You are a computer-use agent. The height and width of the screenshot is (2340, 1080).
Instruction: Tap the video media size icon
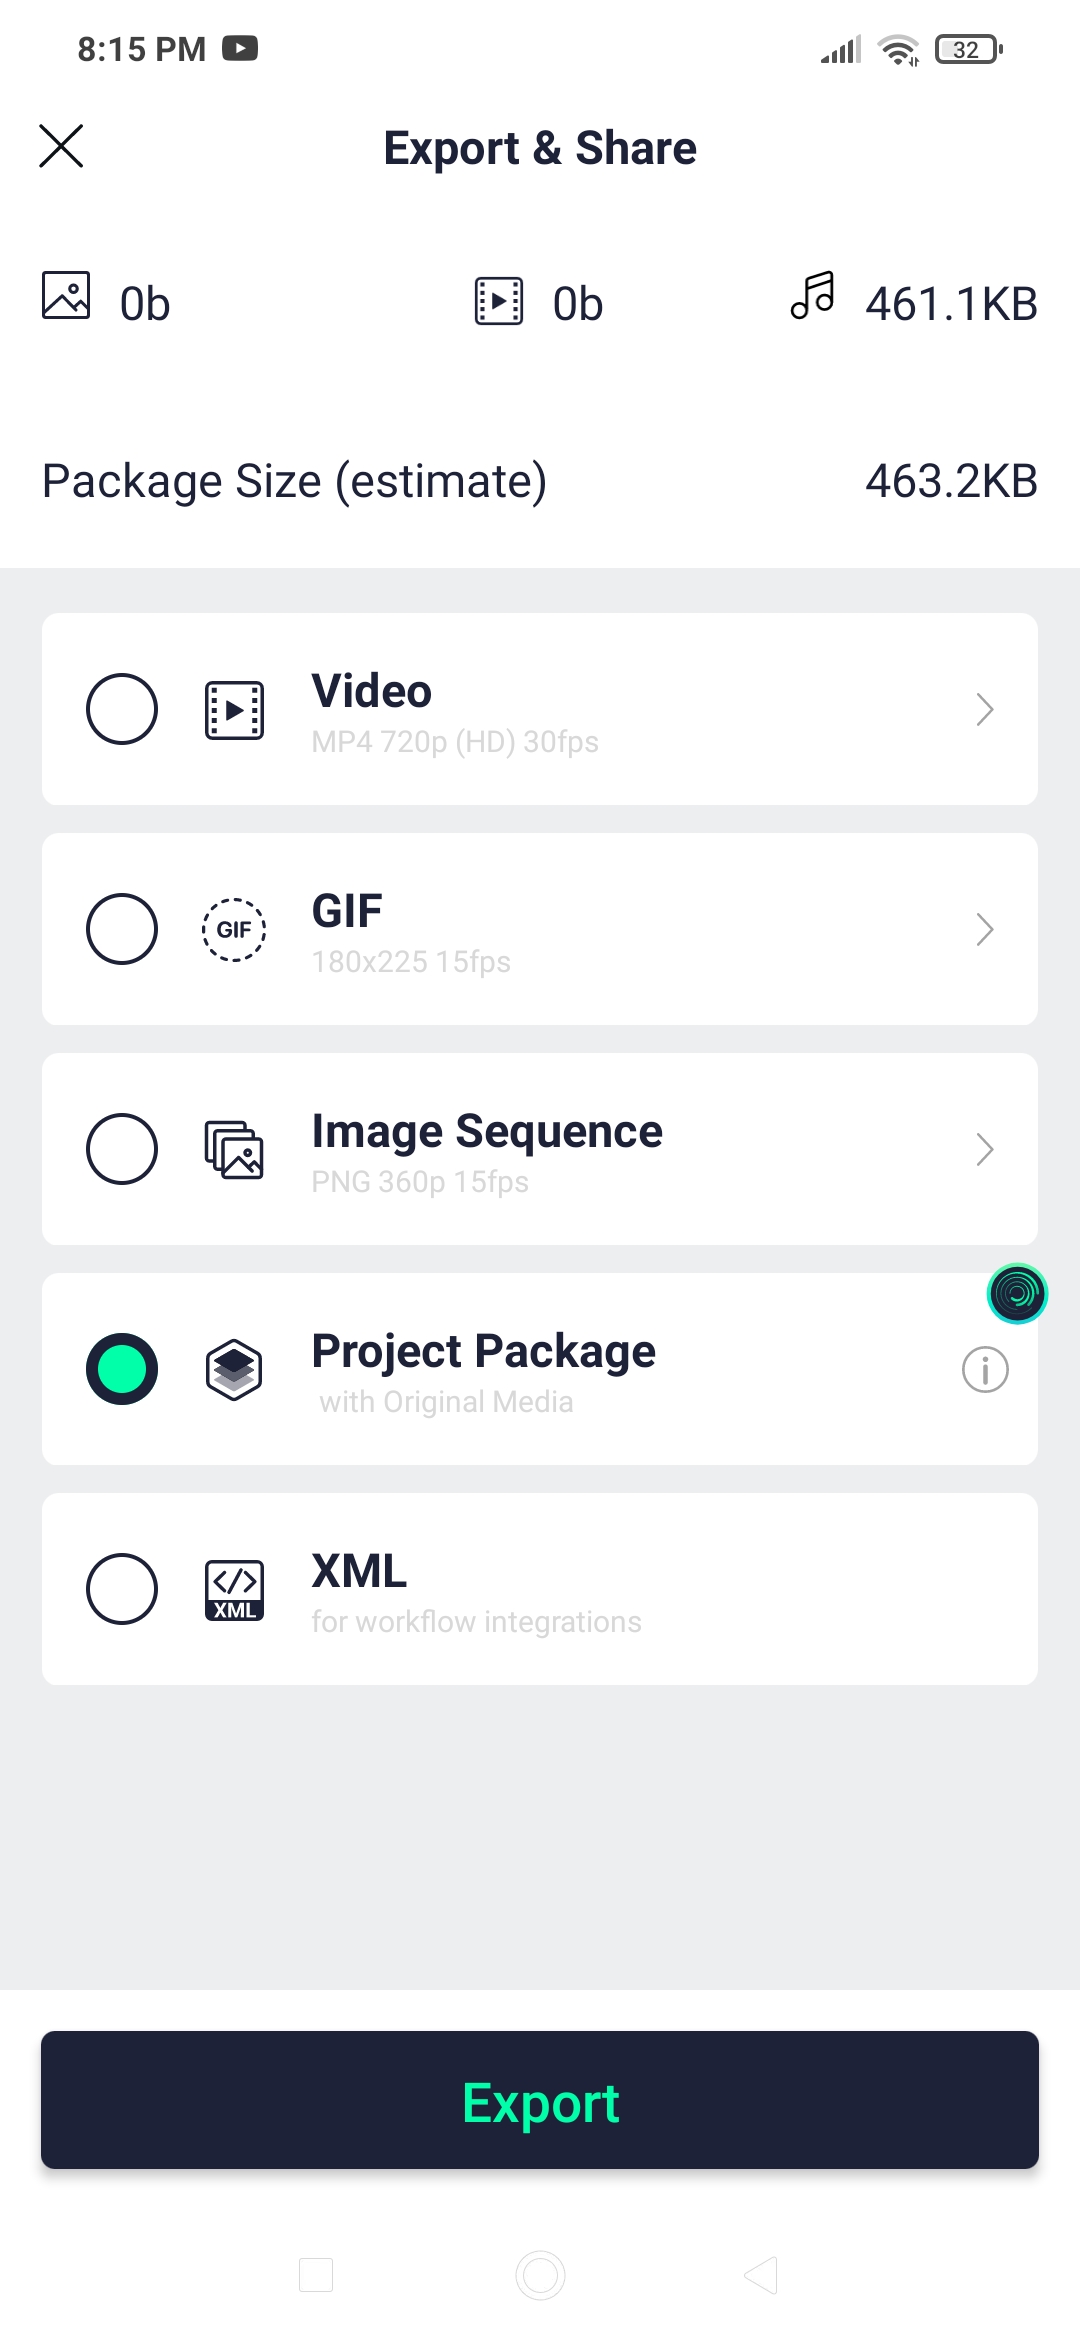pos(498,301)
